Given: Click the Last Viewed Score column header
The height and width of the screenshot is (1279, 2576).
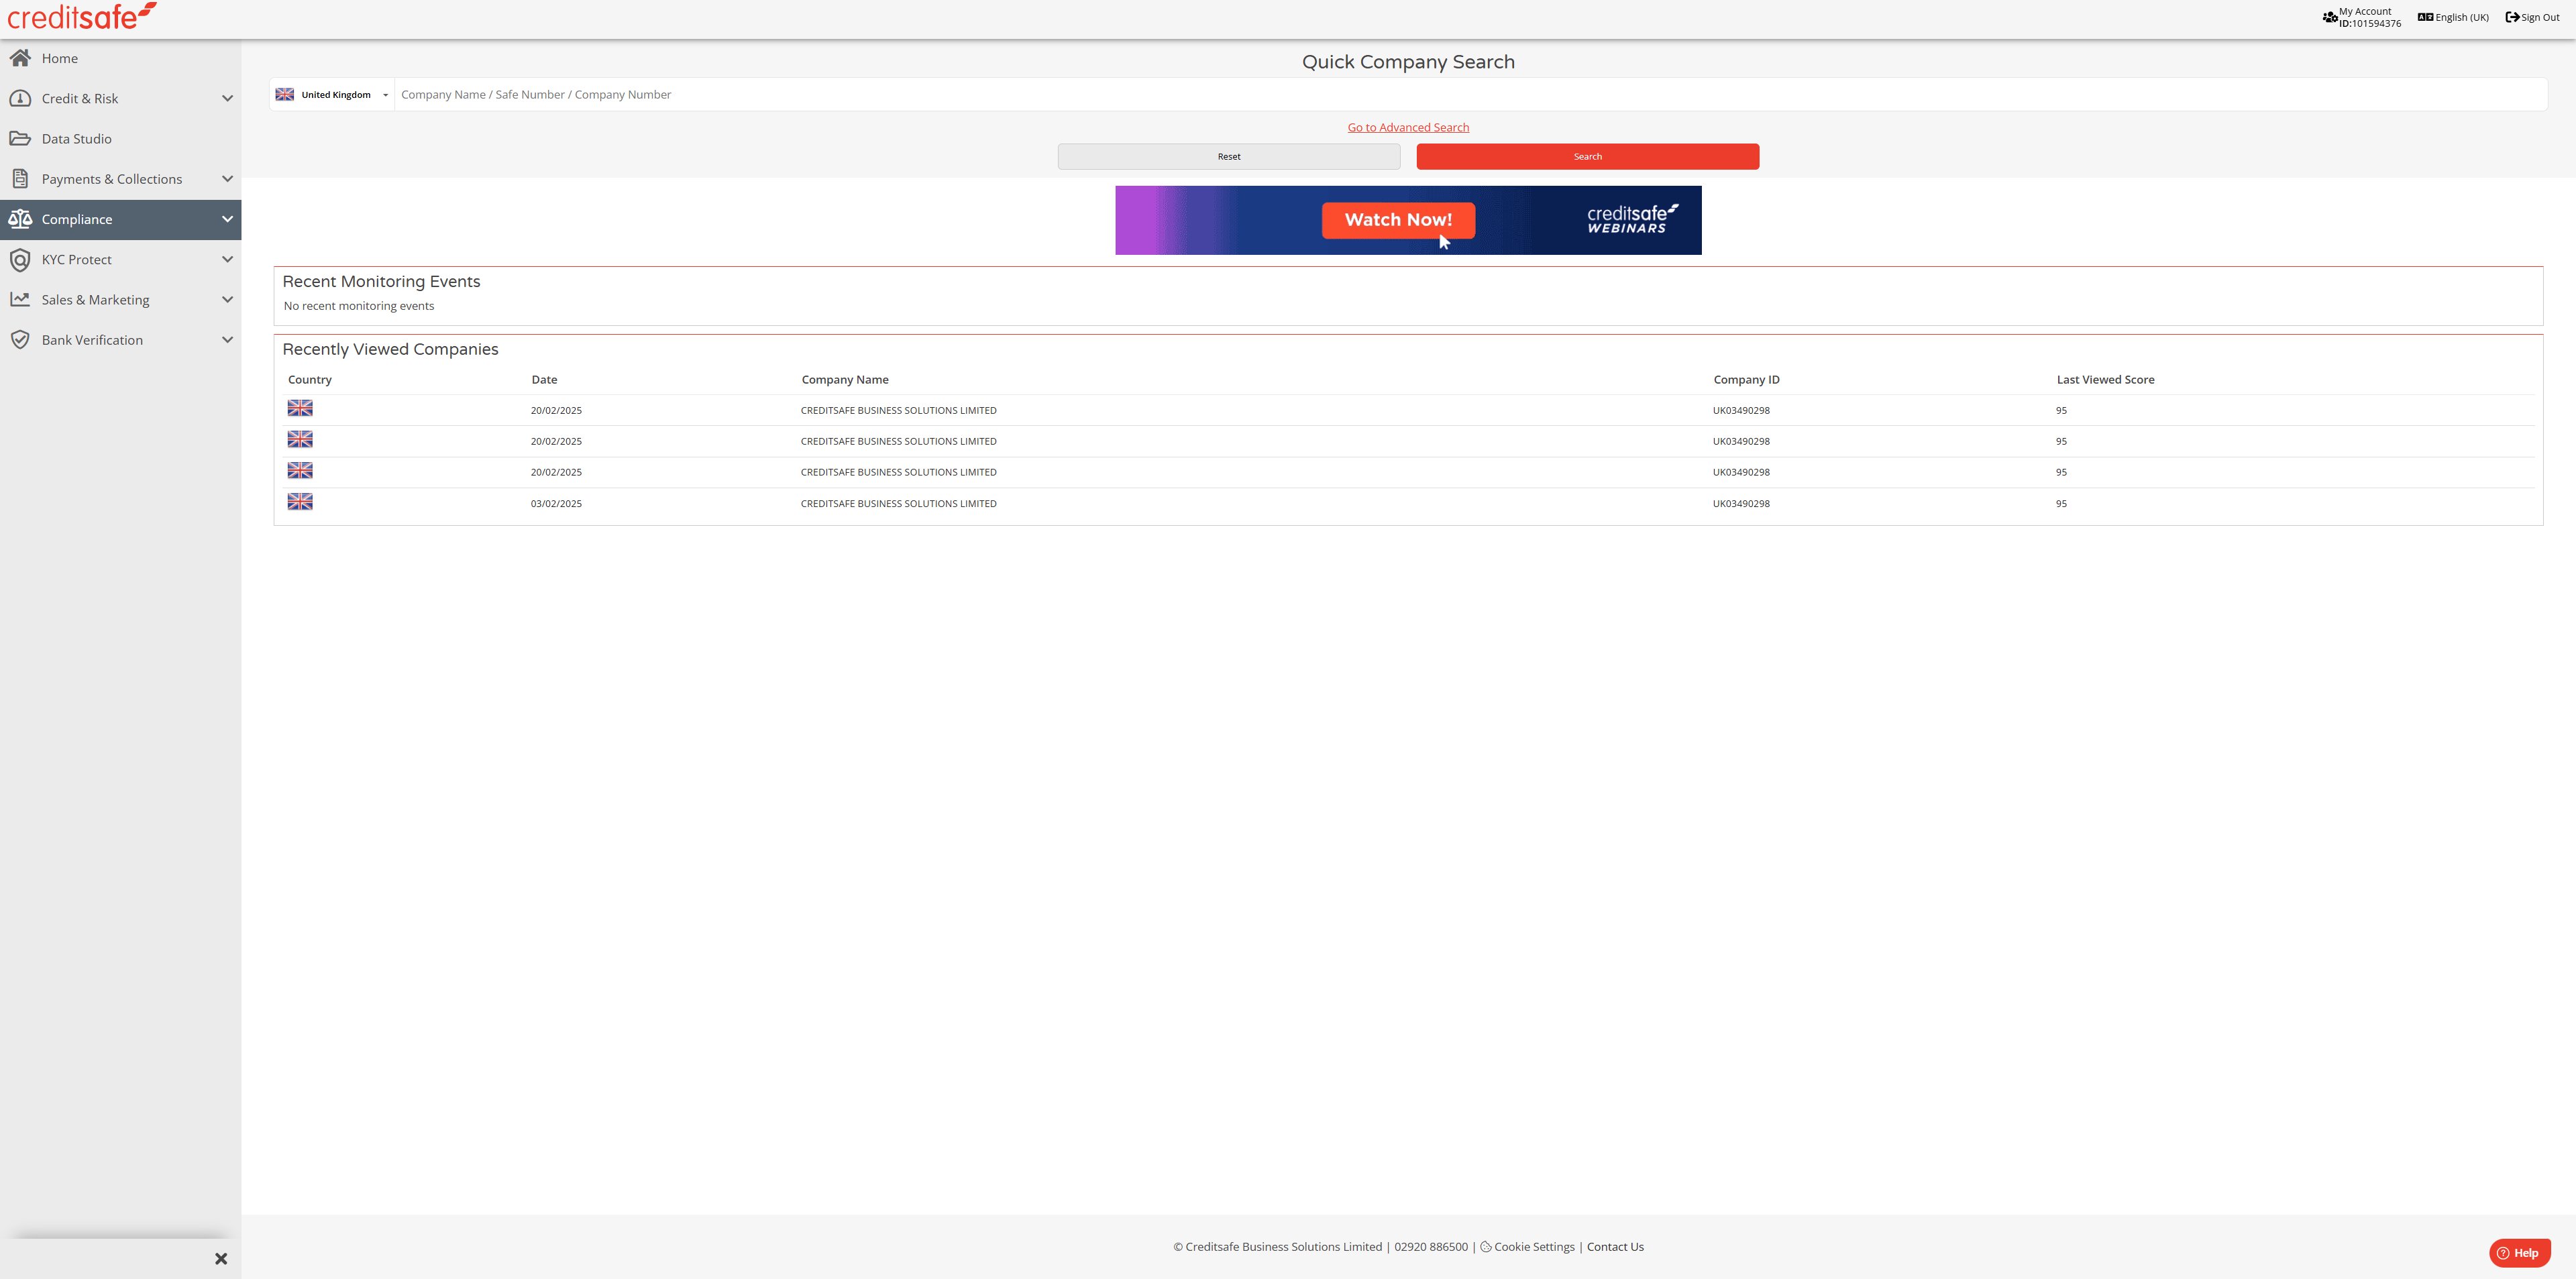Looking at the screenshot, I should click(2105, 380).
